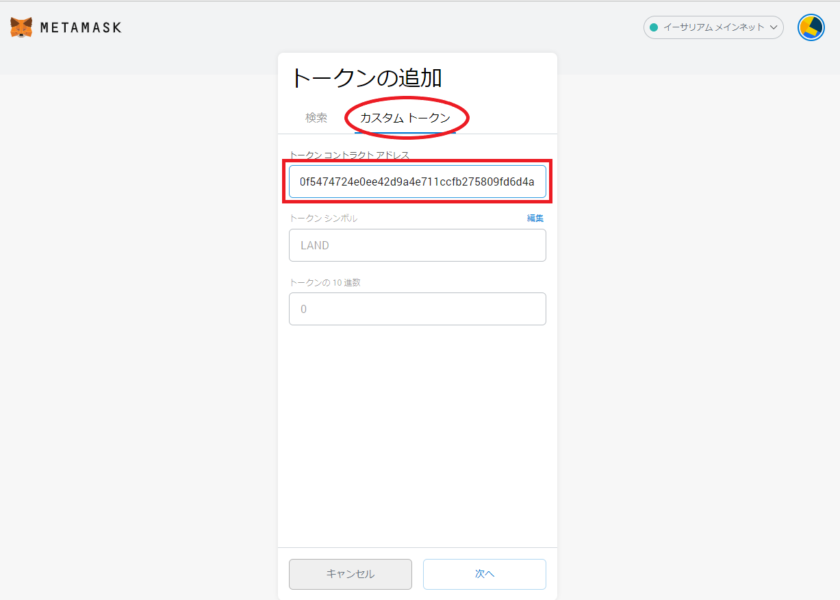This screenshot has height=600, width=840.
Task: Click the トークンの追加 heading
Action: coord(366,78)
